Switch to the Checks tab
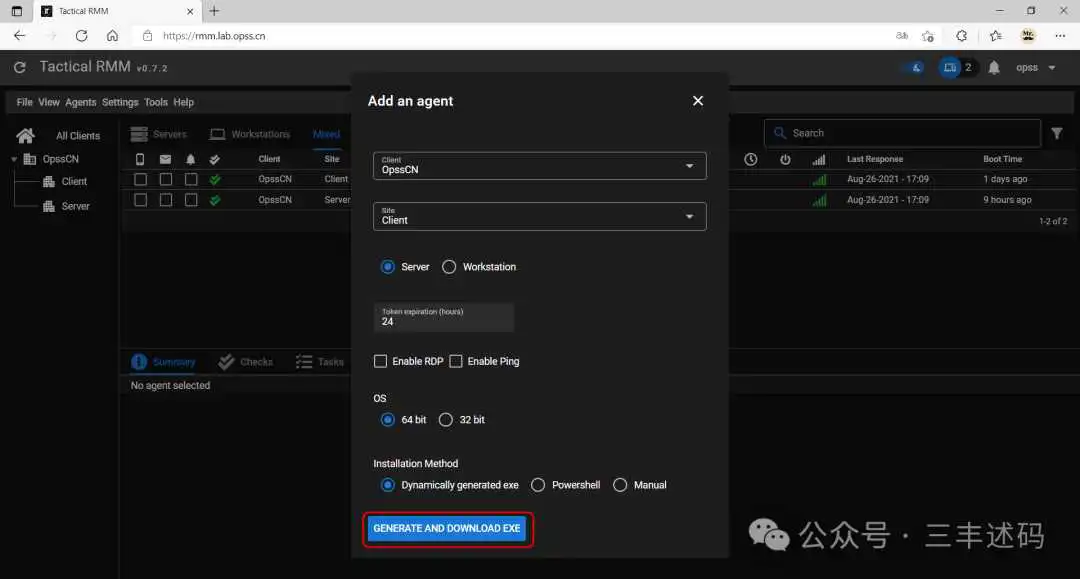This screenshot has height=579, width=1080. (246, 361)
